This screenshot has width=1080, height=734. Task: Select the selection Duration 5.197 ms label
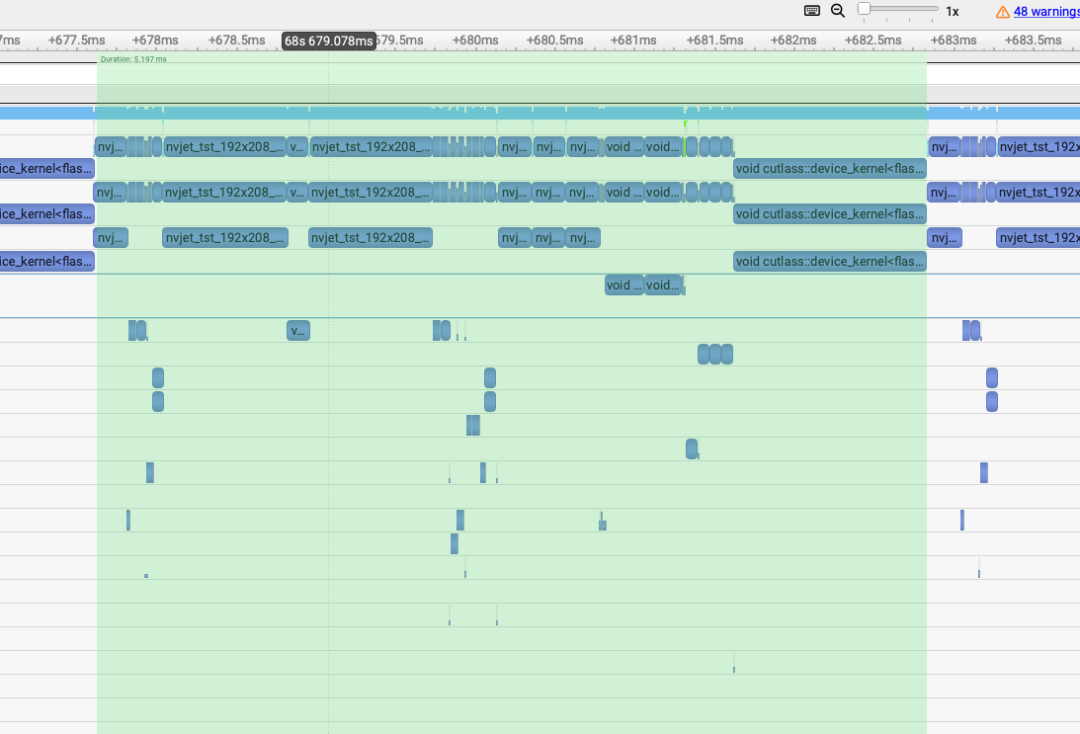coord(133,59)
